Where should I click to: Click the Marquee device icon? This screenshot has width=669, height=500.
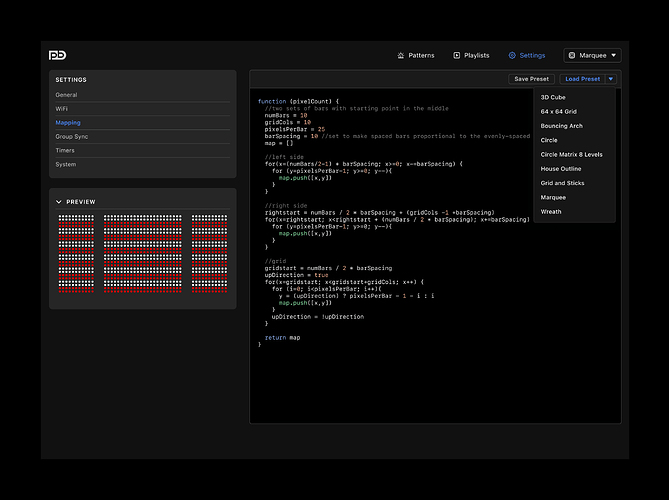pos(572,55)
